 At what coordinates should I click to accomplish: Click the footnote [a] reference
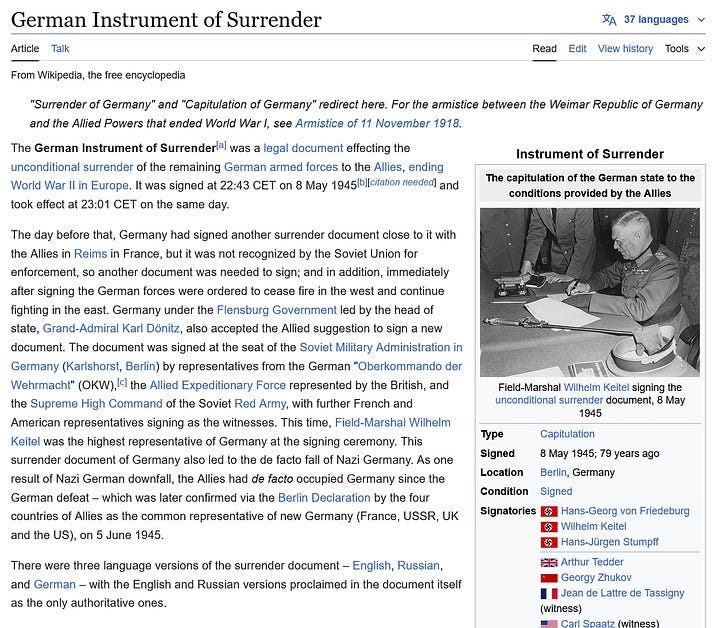(221, 145)
